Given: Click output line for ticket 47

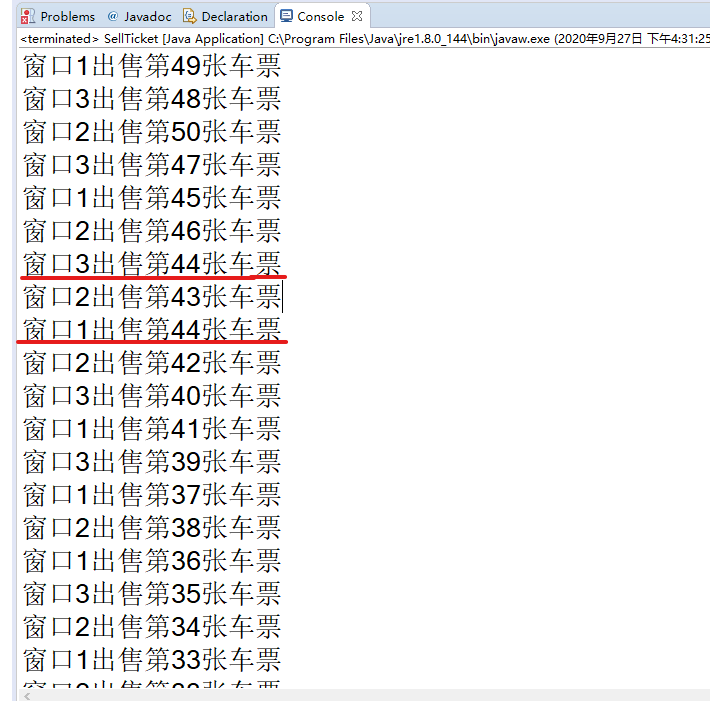Looking at the screenshot, I should click(152, 165).
